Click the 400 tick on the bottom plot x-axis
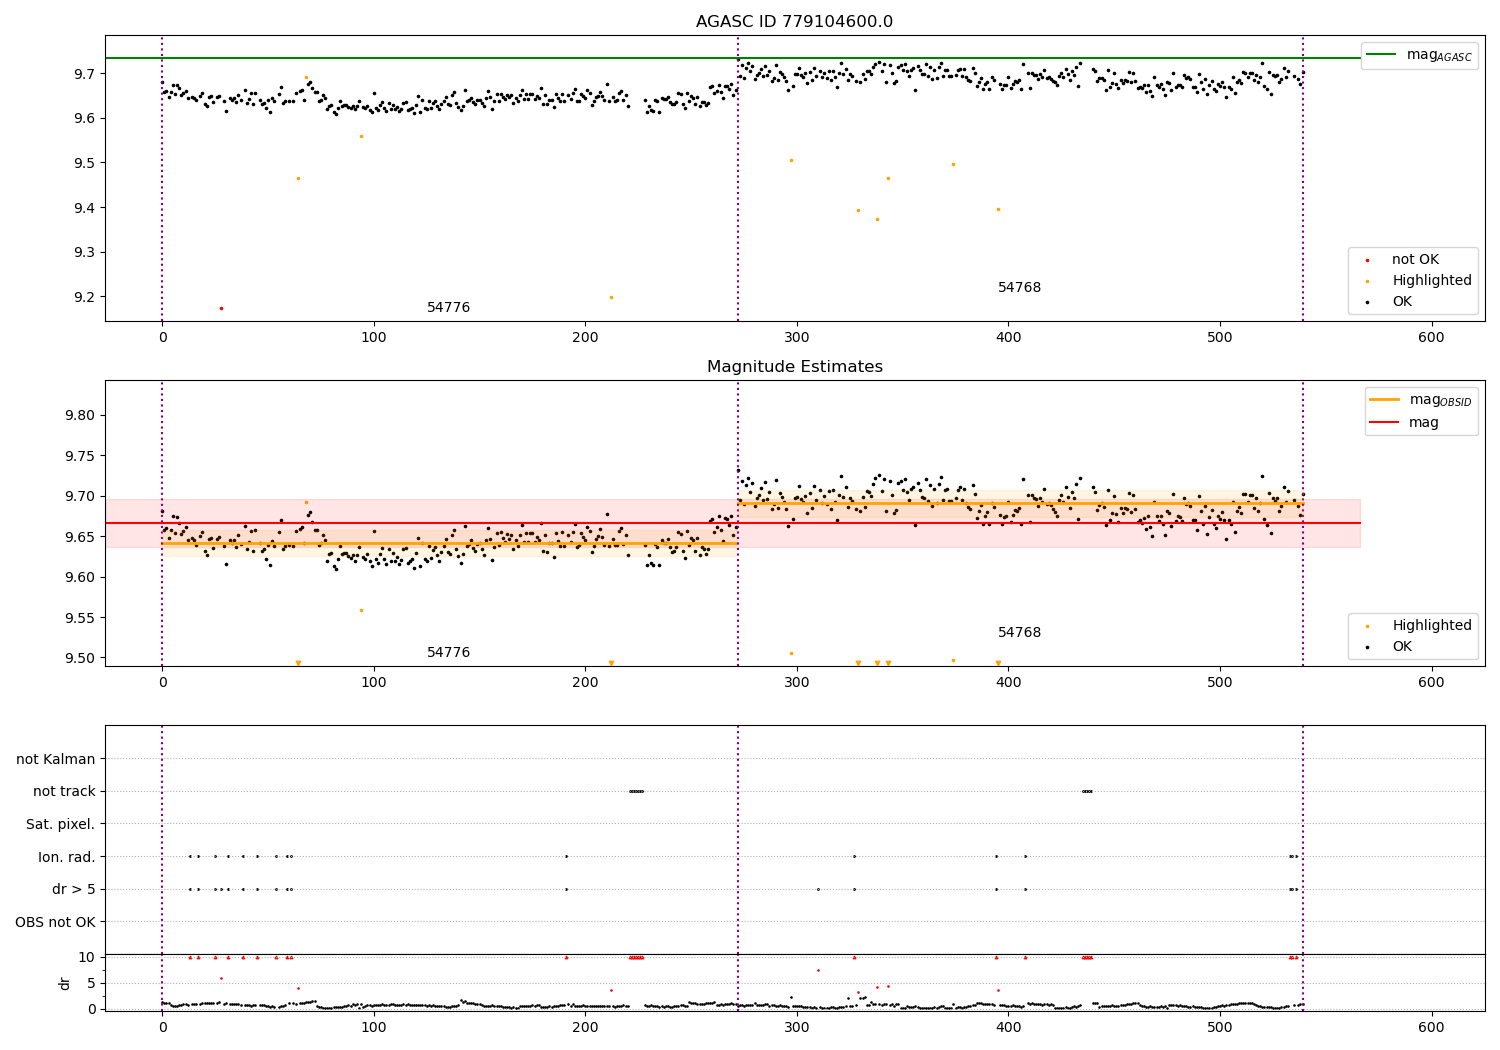This screenshot has height=1050, width=1500. (x=1008, y=1028)
